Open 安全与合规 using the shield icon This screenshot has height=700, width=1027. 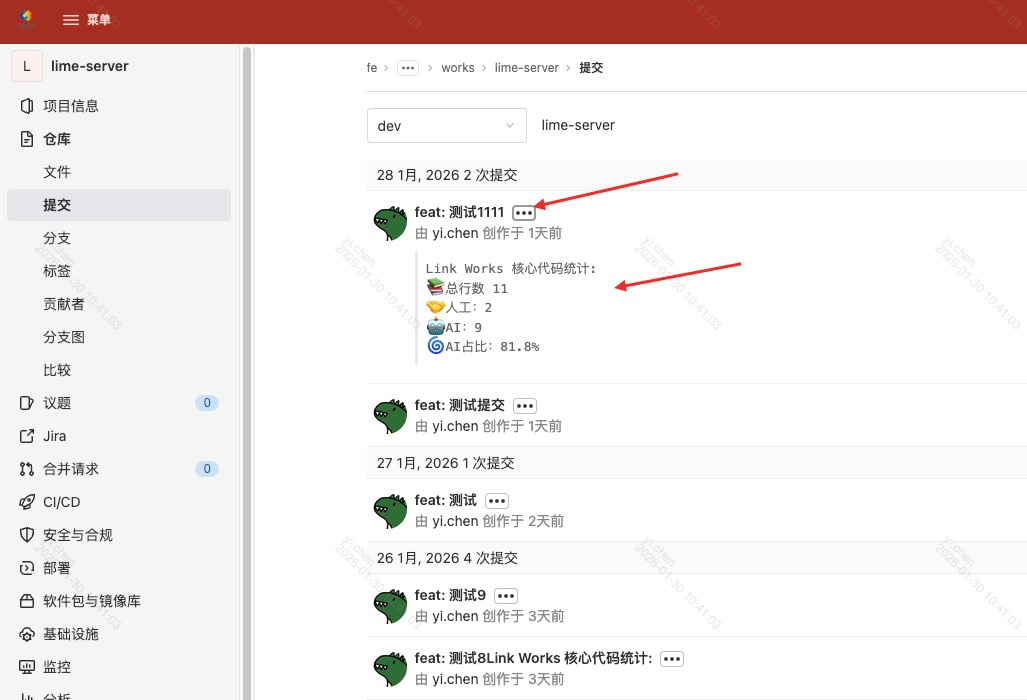coord(28,535)
